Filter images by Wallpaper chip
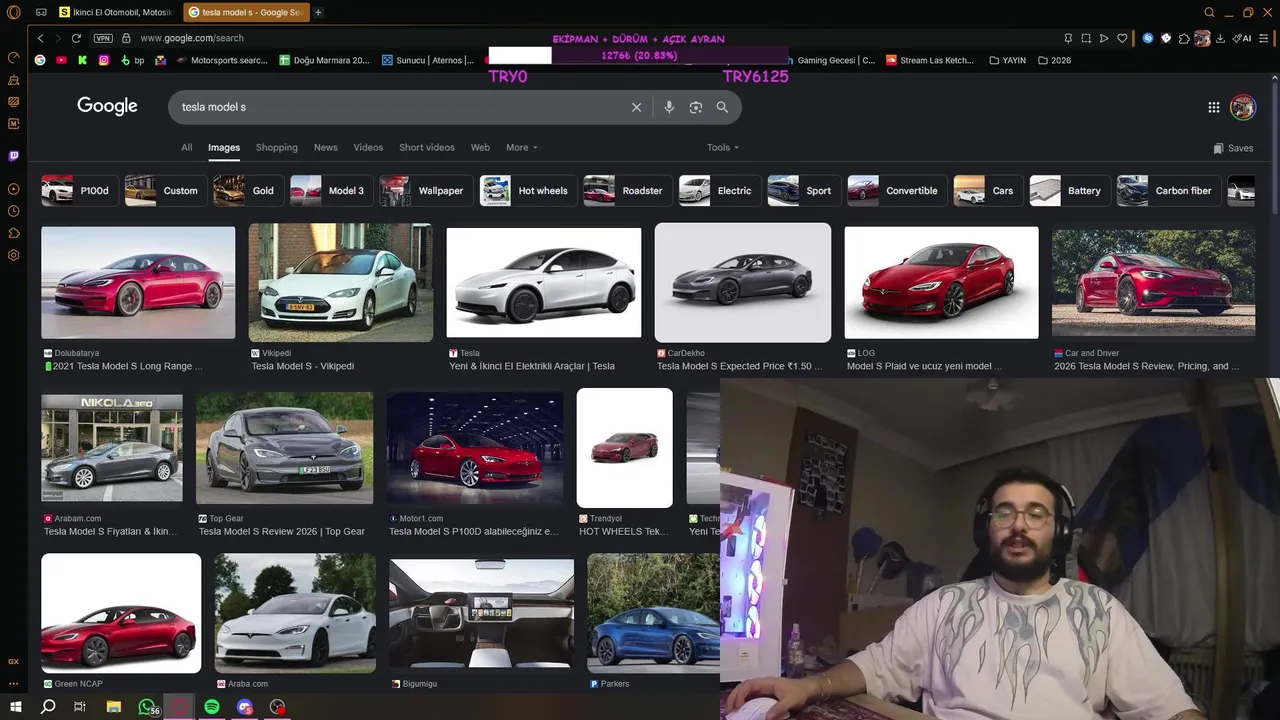1280x720 pixels. coord(426,190)
